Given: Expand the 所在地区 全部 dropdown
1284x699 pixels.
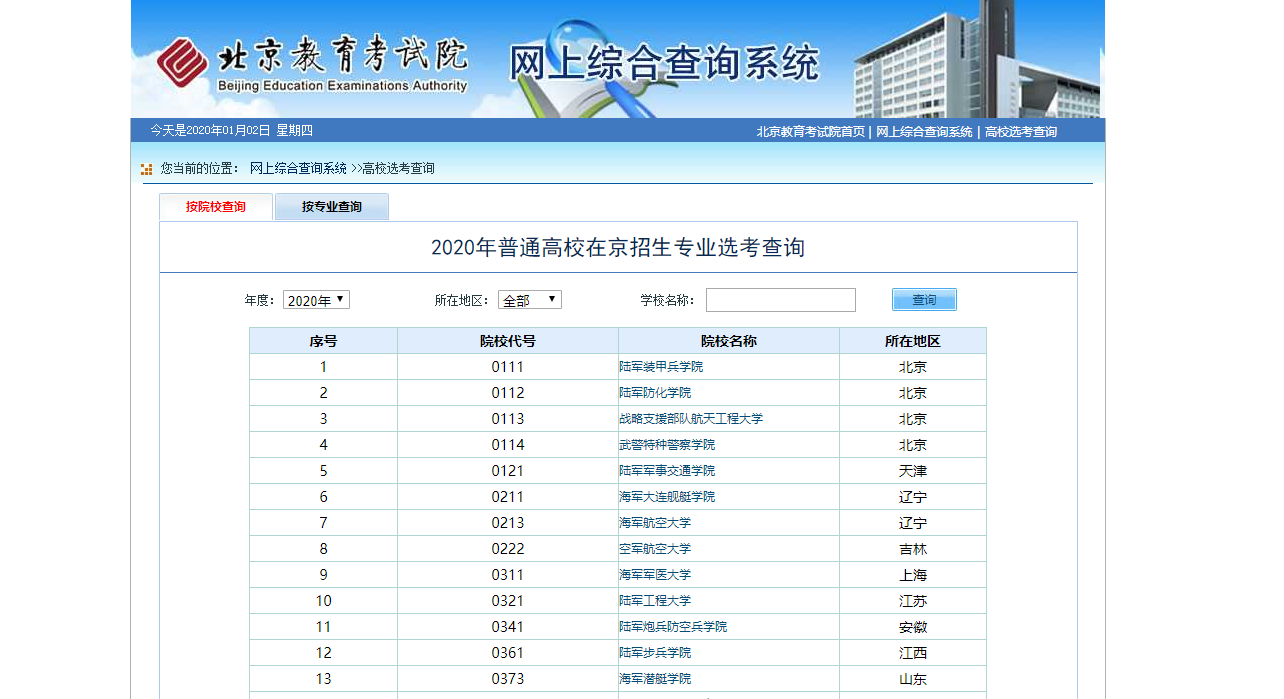Looking at the screenshot, I should coord(529,300).
